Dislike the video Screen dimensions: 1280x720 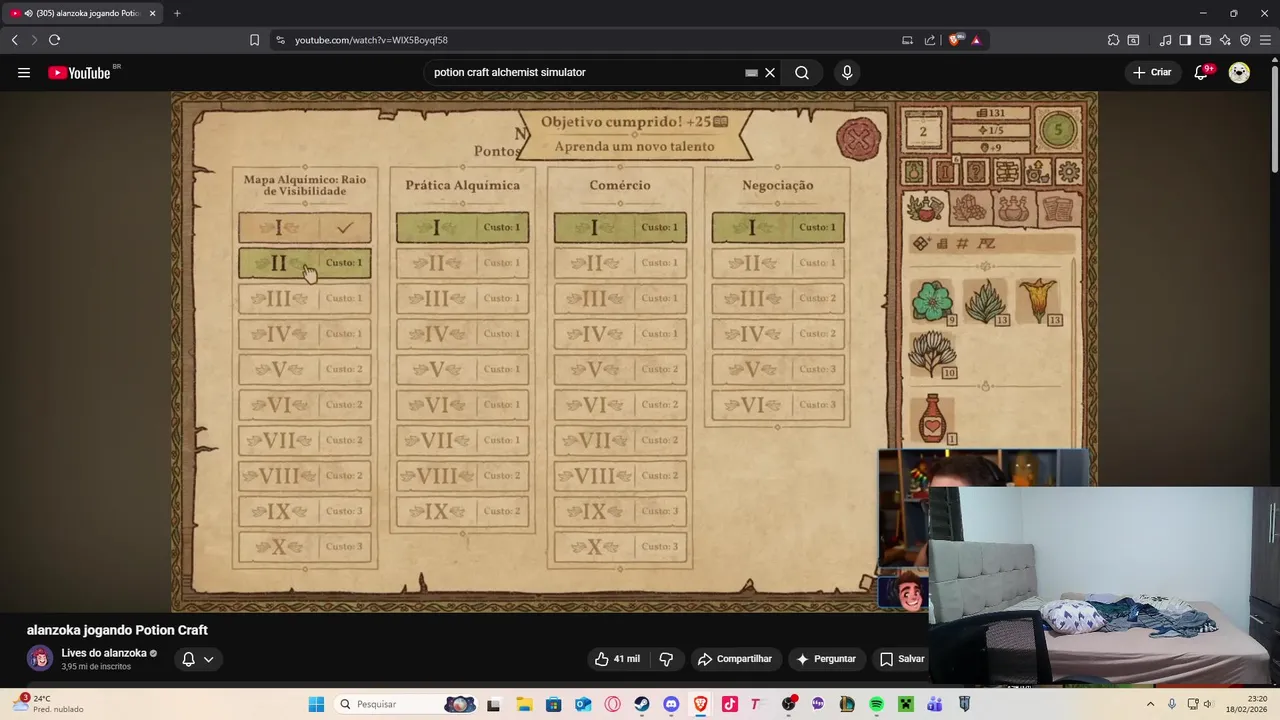(x=666, y=659)
